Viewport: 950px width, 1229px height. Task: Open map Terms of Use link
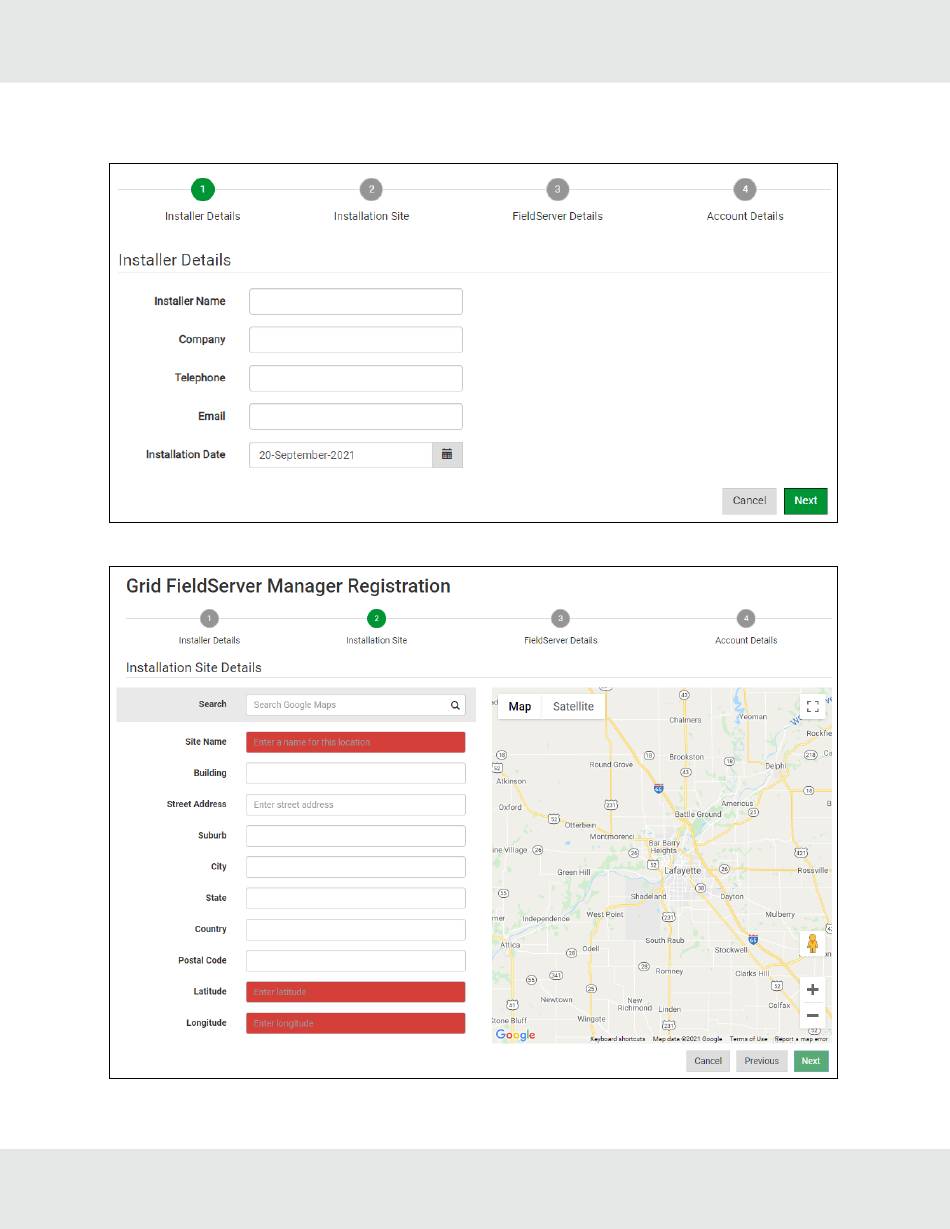click(x=748, y=1039)
